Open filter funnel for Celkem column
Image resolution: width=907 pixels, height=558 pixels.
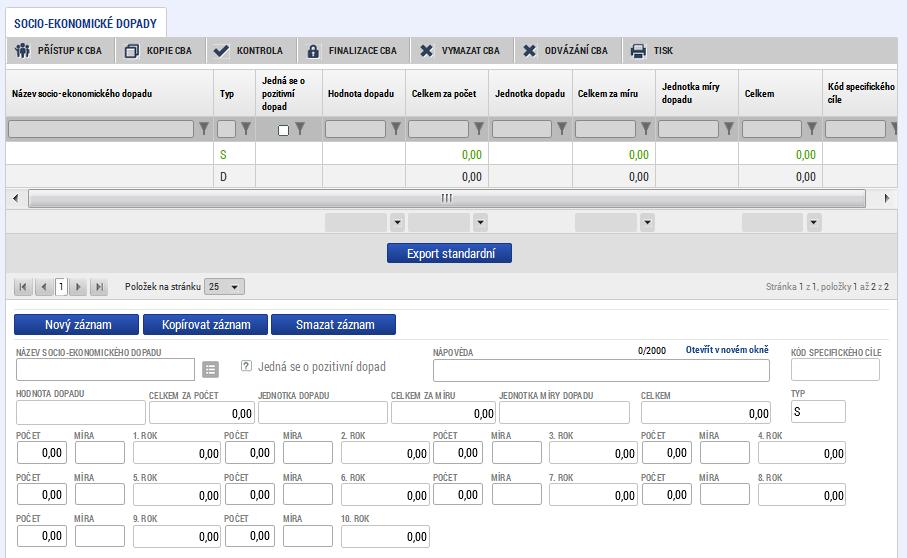(812, 128)
